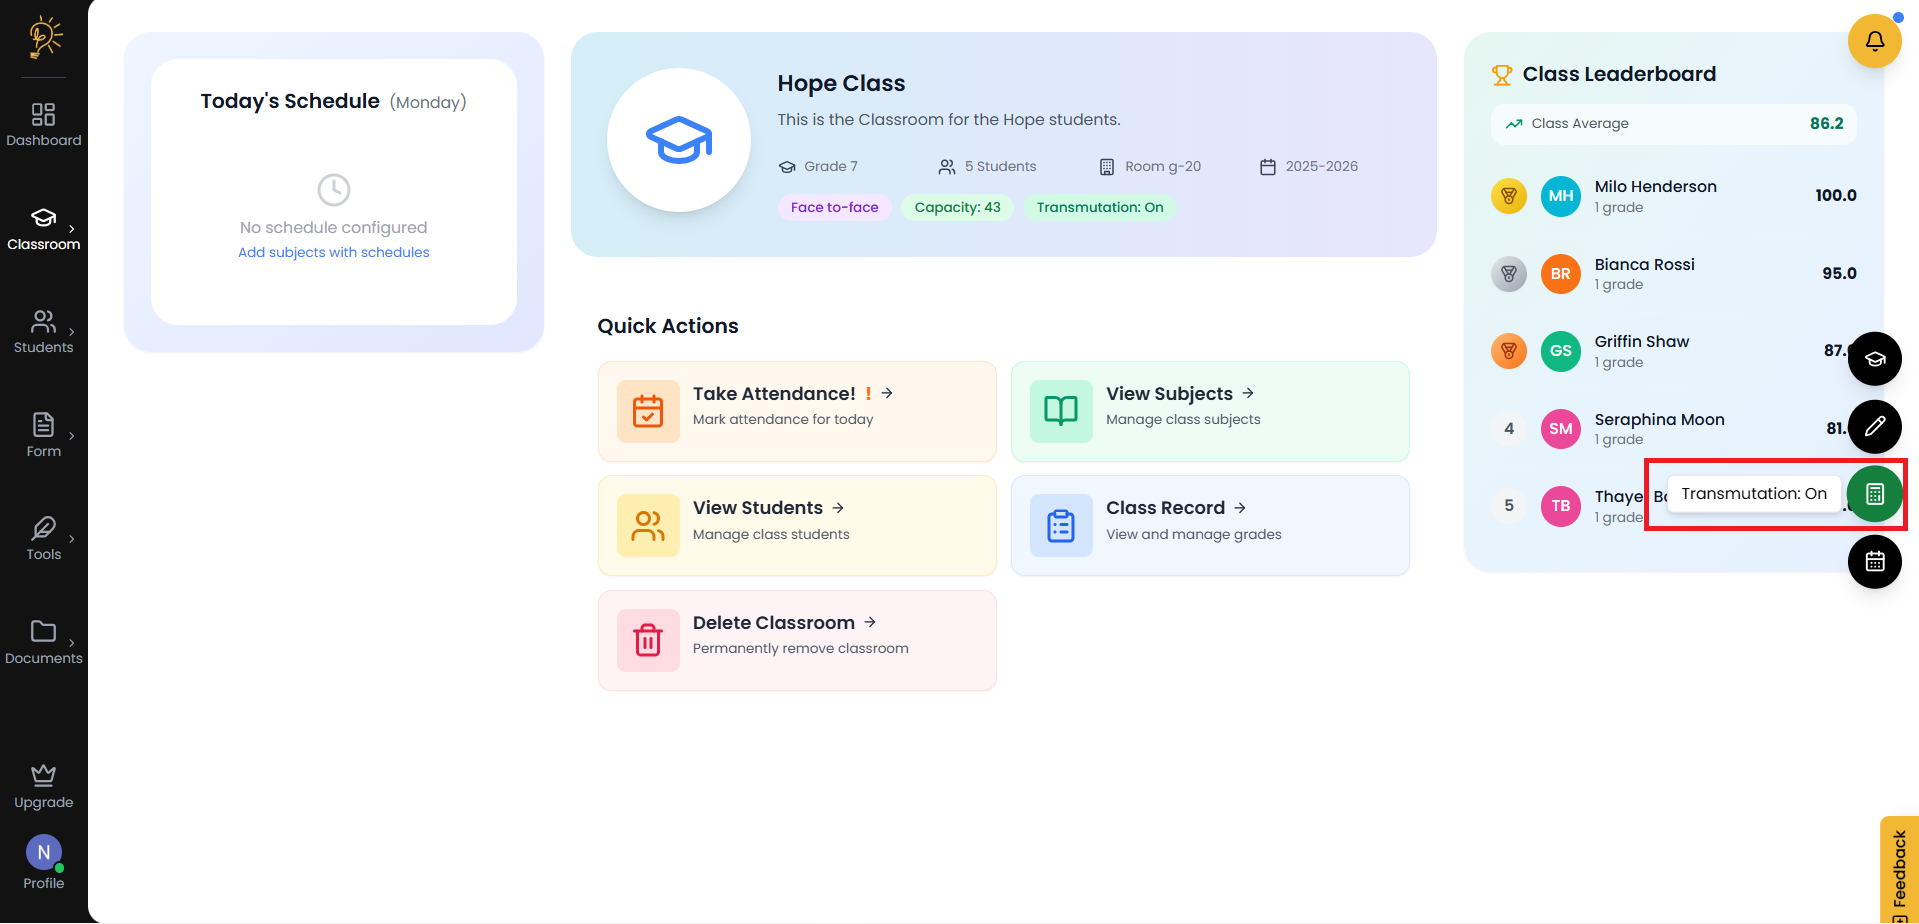Toggle transmutation with green calculator button

1874,494
